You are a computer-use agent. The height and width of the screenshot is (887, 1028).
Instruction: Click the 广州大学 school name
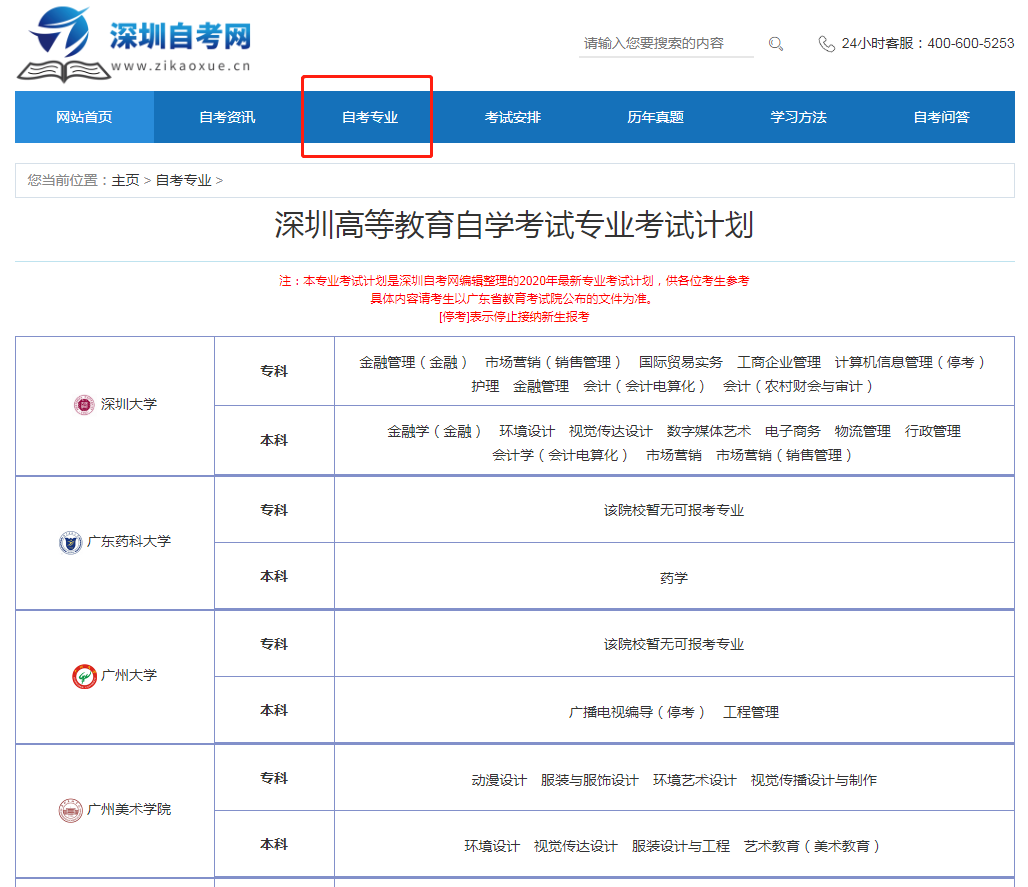(129, 676)
